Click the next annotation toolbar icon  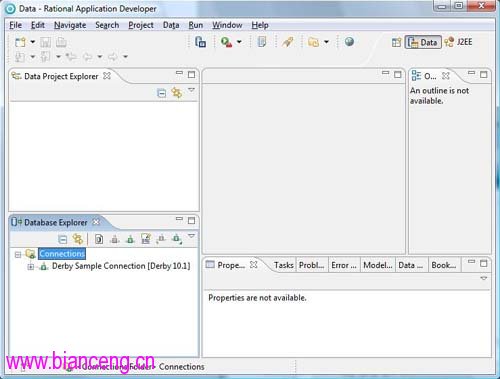tap(20, 57)
